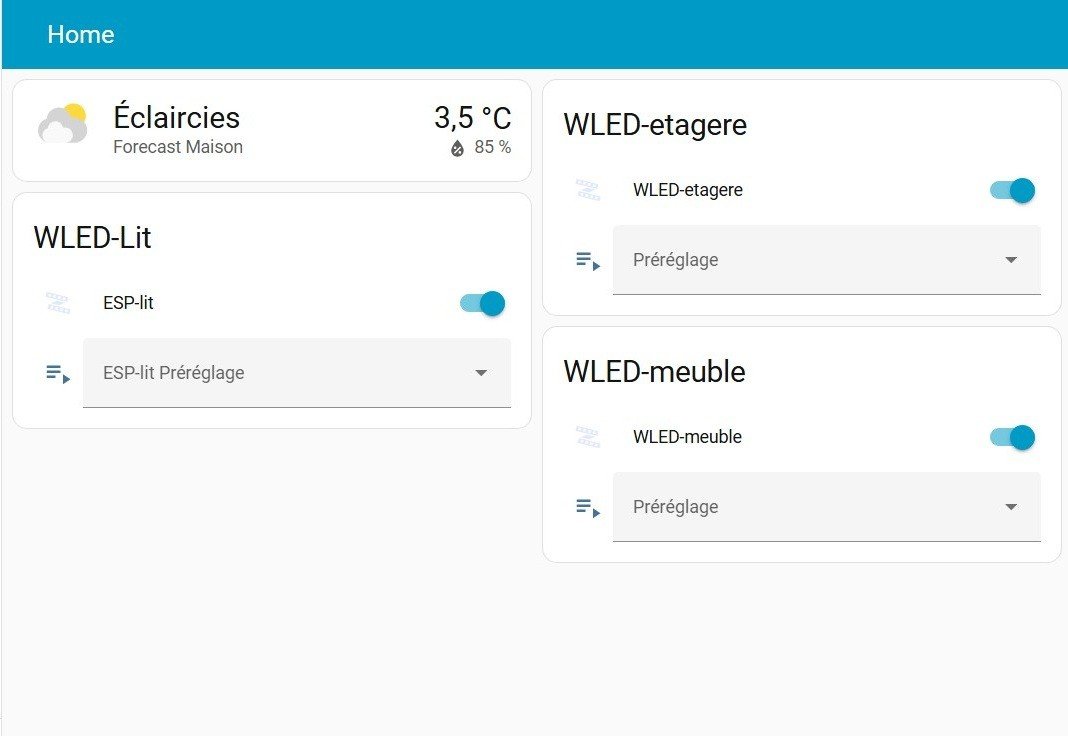Image resolution: width=1068 pixels, height=736 pixels.
Task: Click the 3,5 °C temperature reading
Action: 472,118
